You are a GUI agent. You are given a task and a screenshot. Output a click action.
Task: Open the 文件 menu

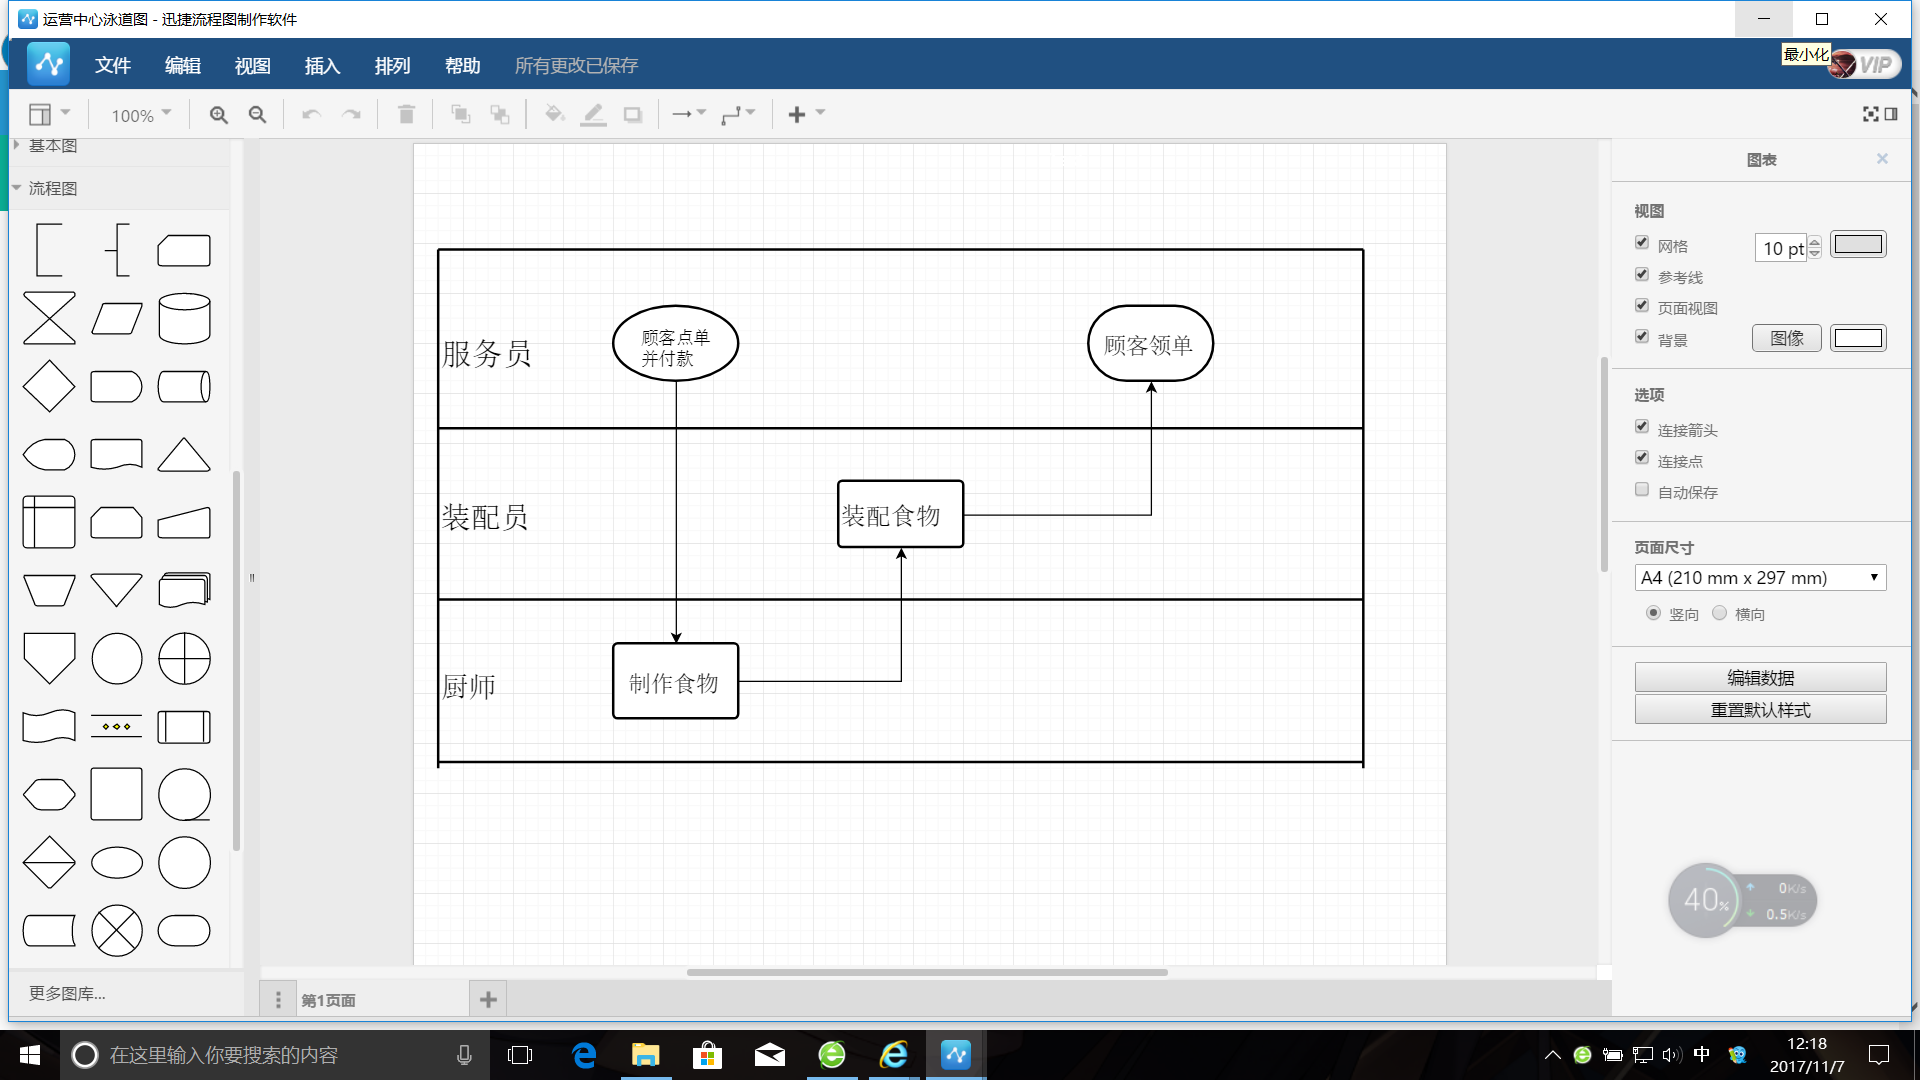click(112, 66)
